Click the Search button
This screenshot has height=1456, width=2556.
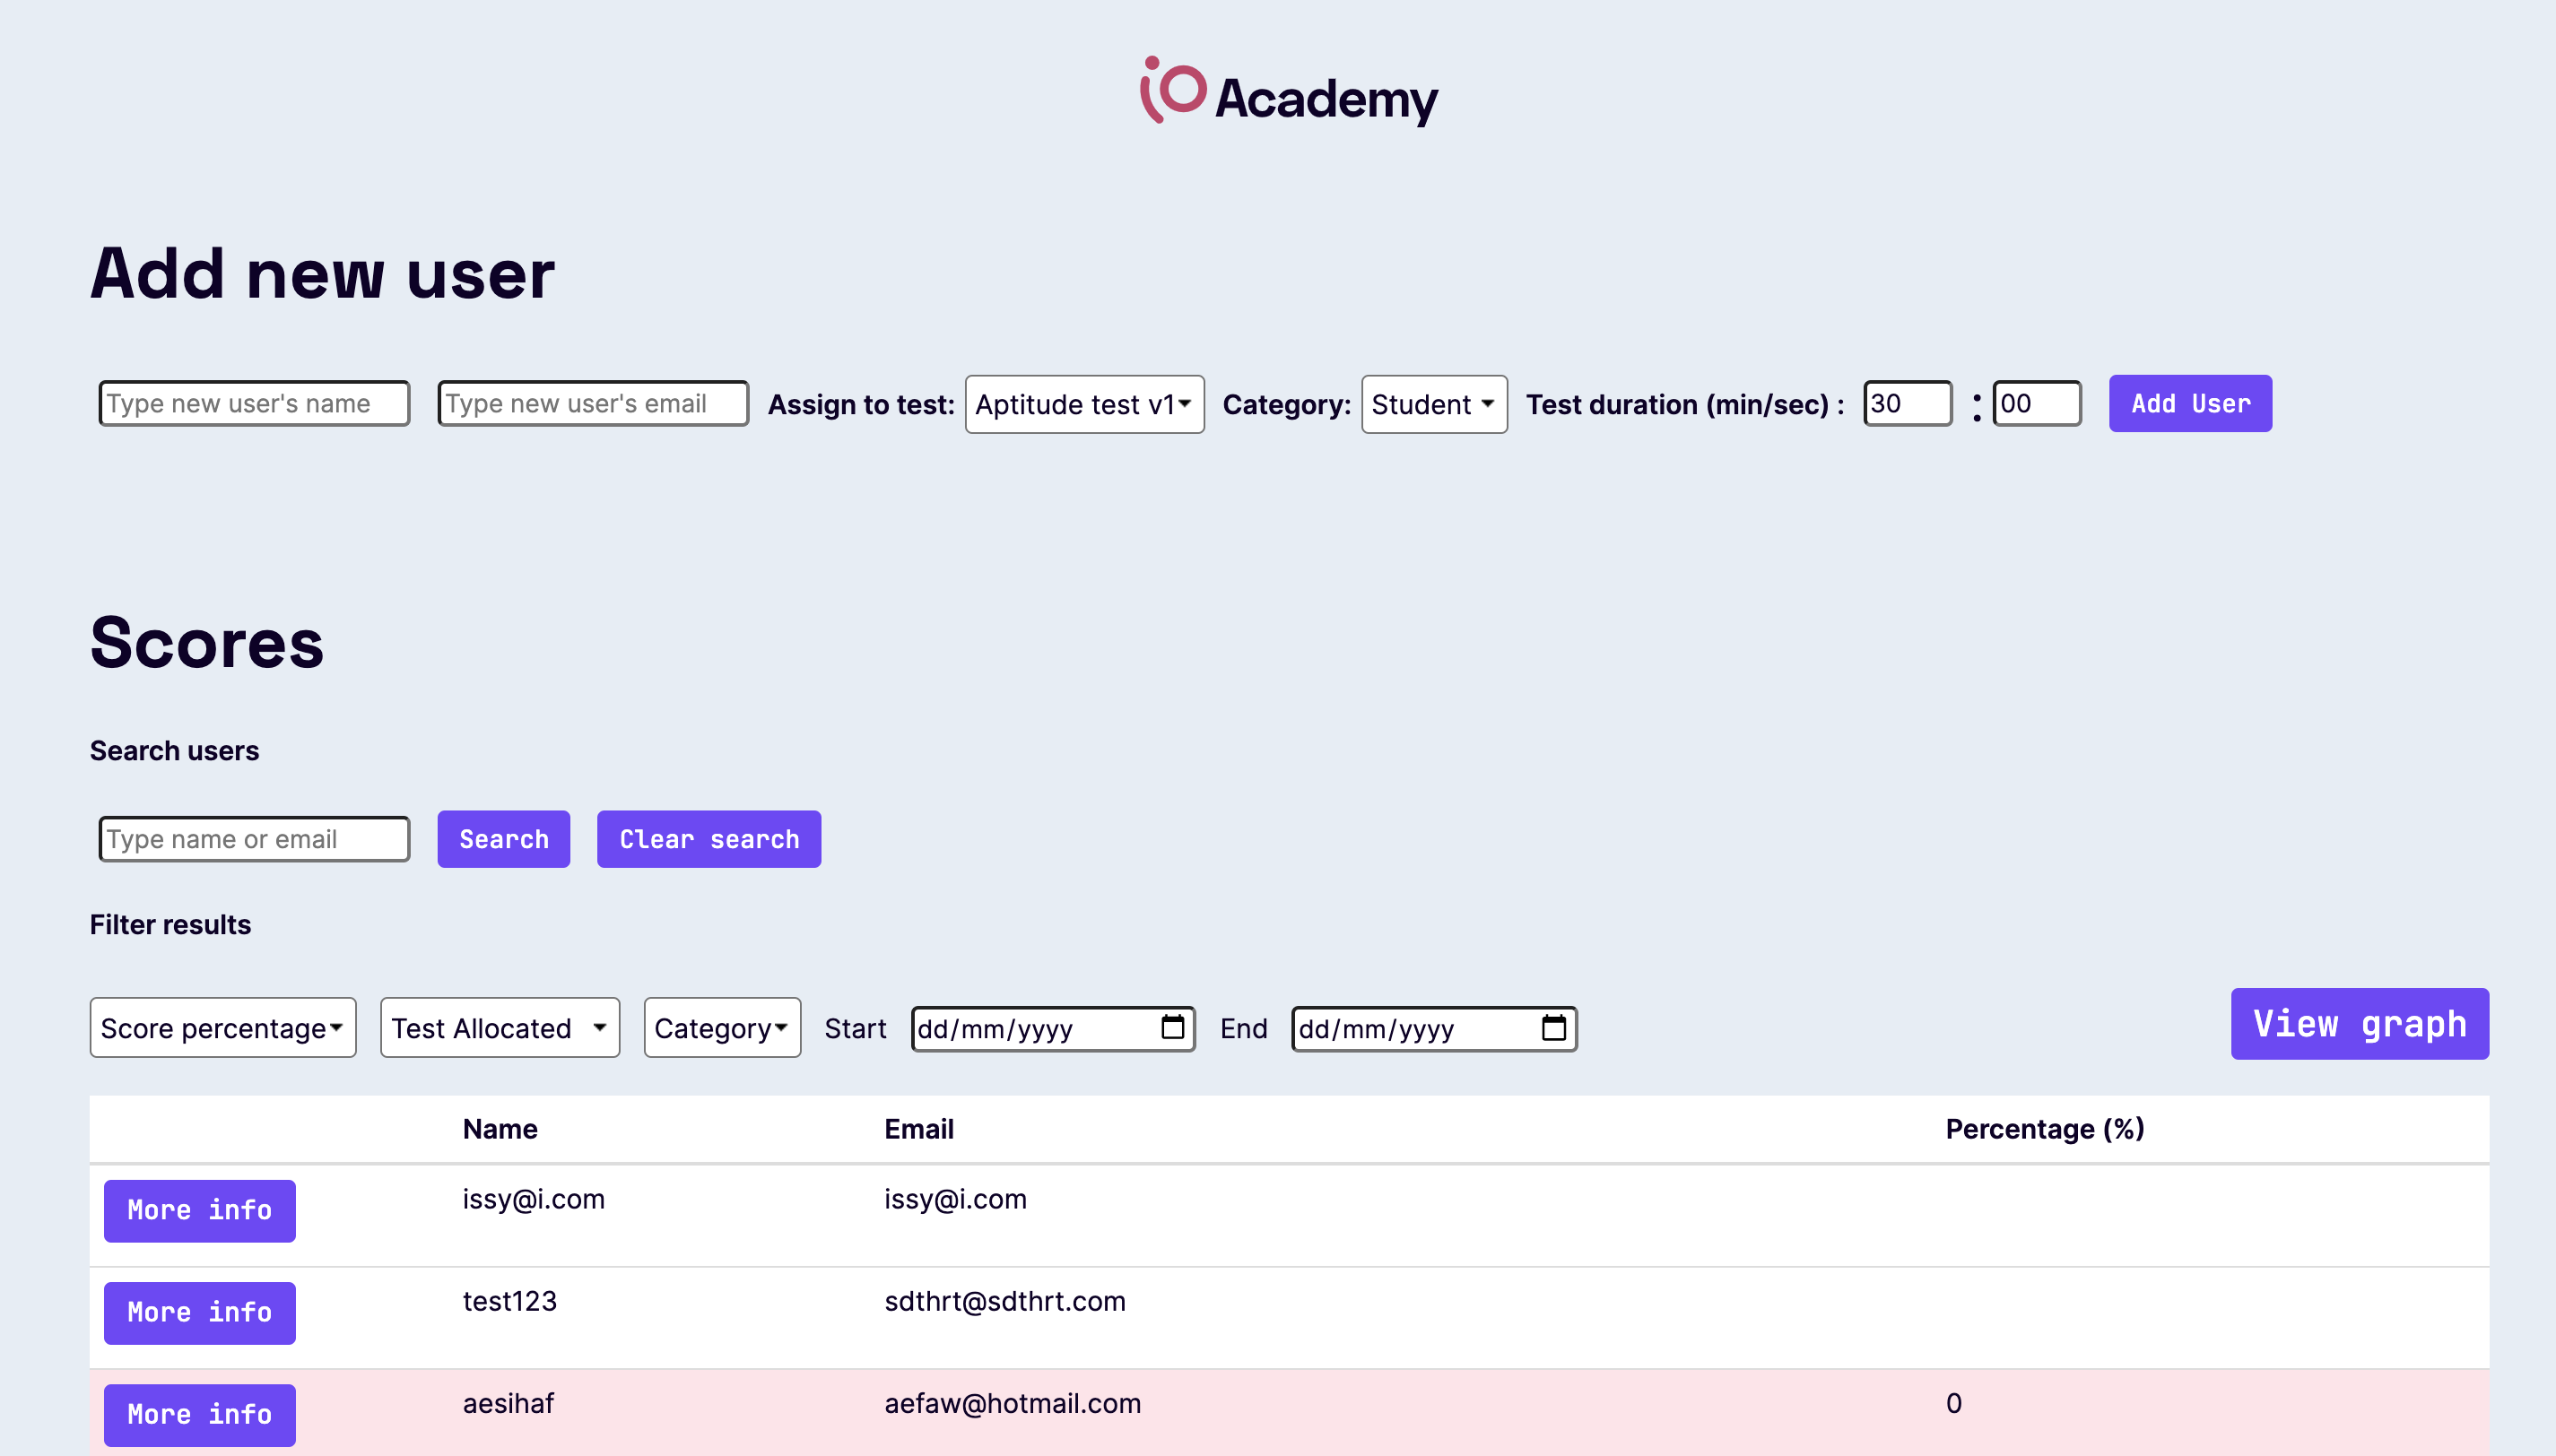point(504,839)
